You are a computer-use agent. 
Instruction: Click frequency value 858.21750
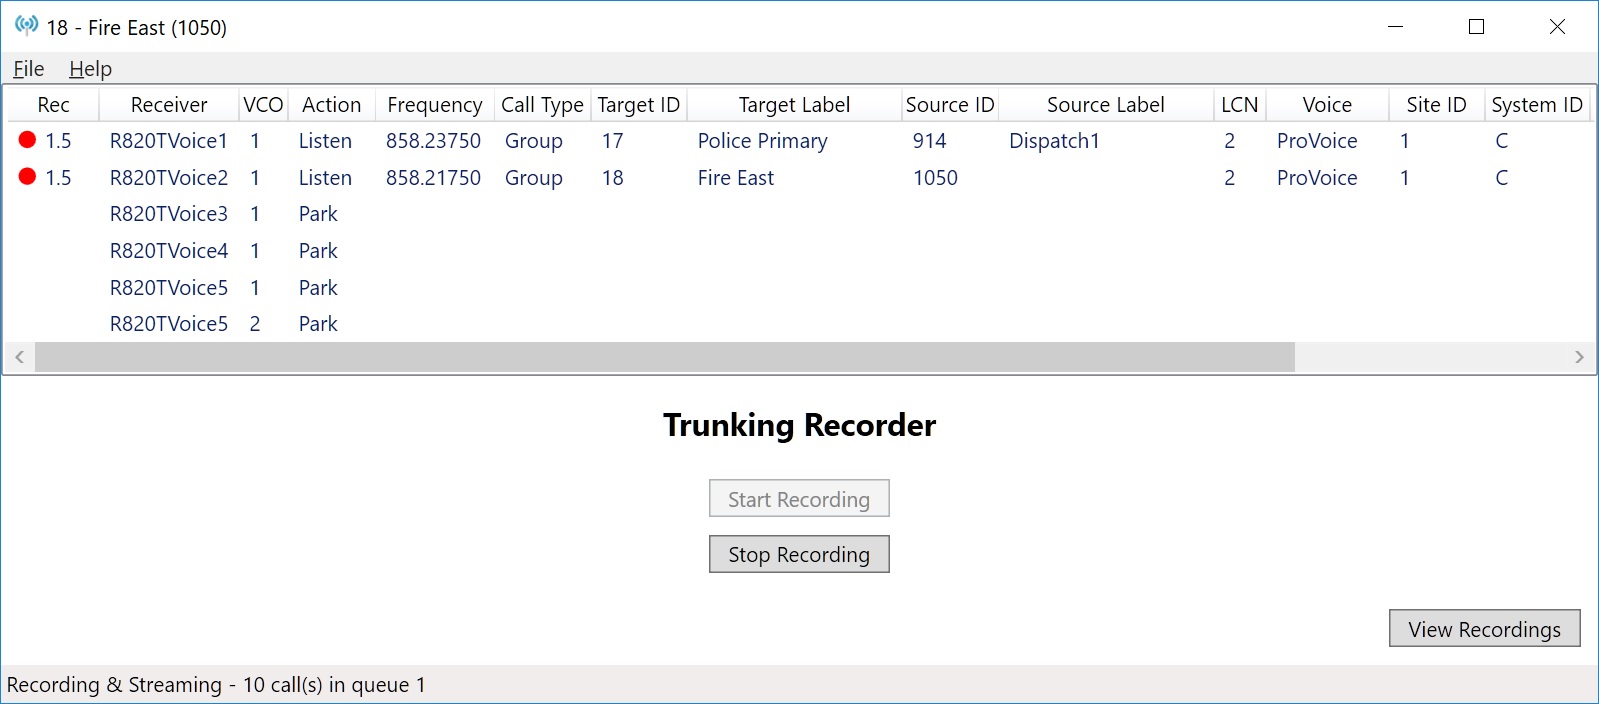(x=433, y=178)
